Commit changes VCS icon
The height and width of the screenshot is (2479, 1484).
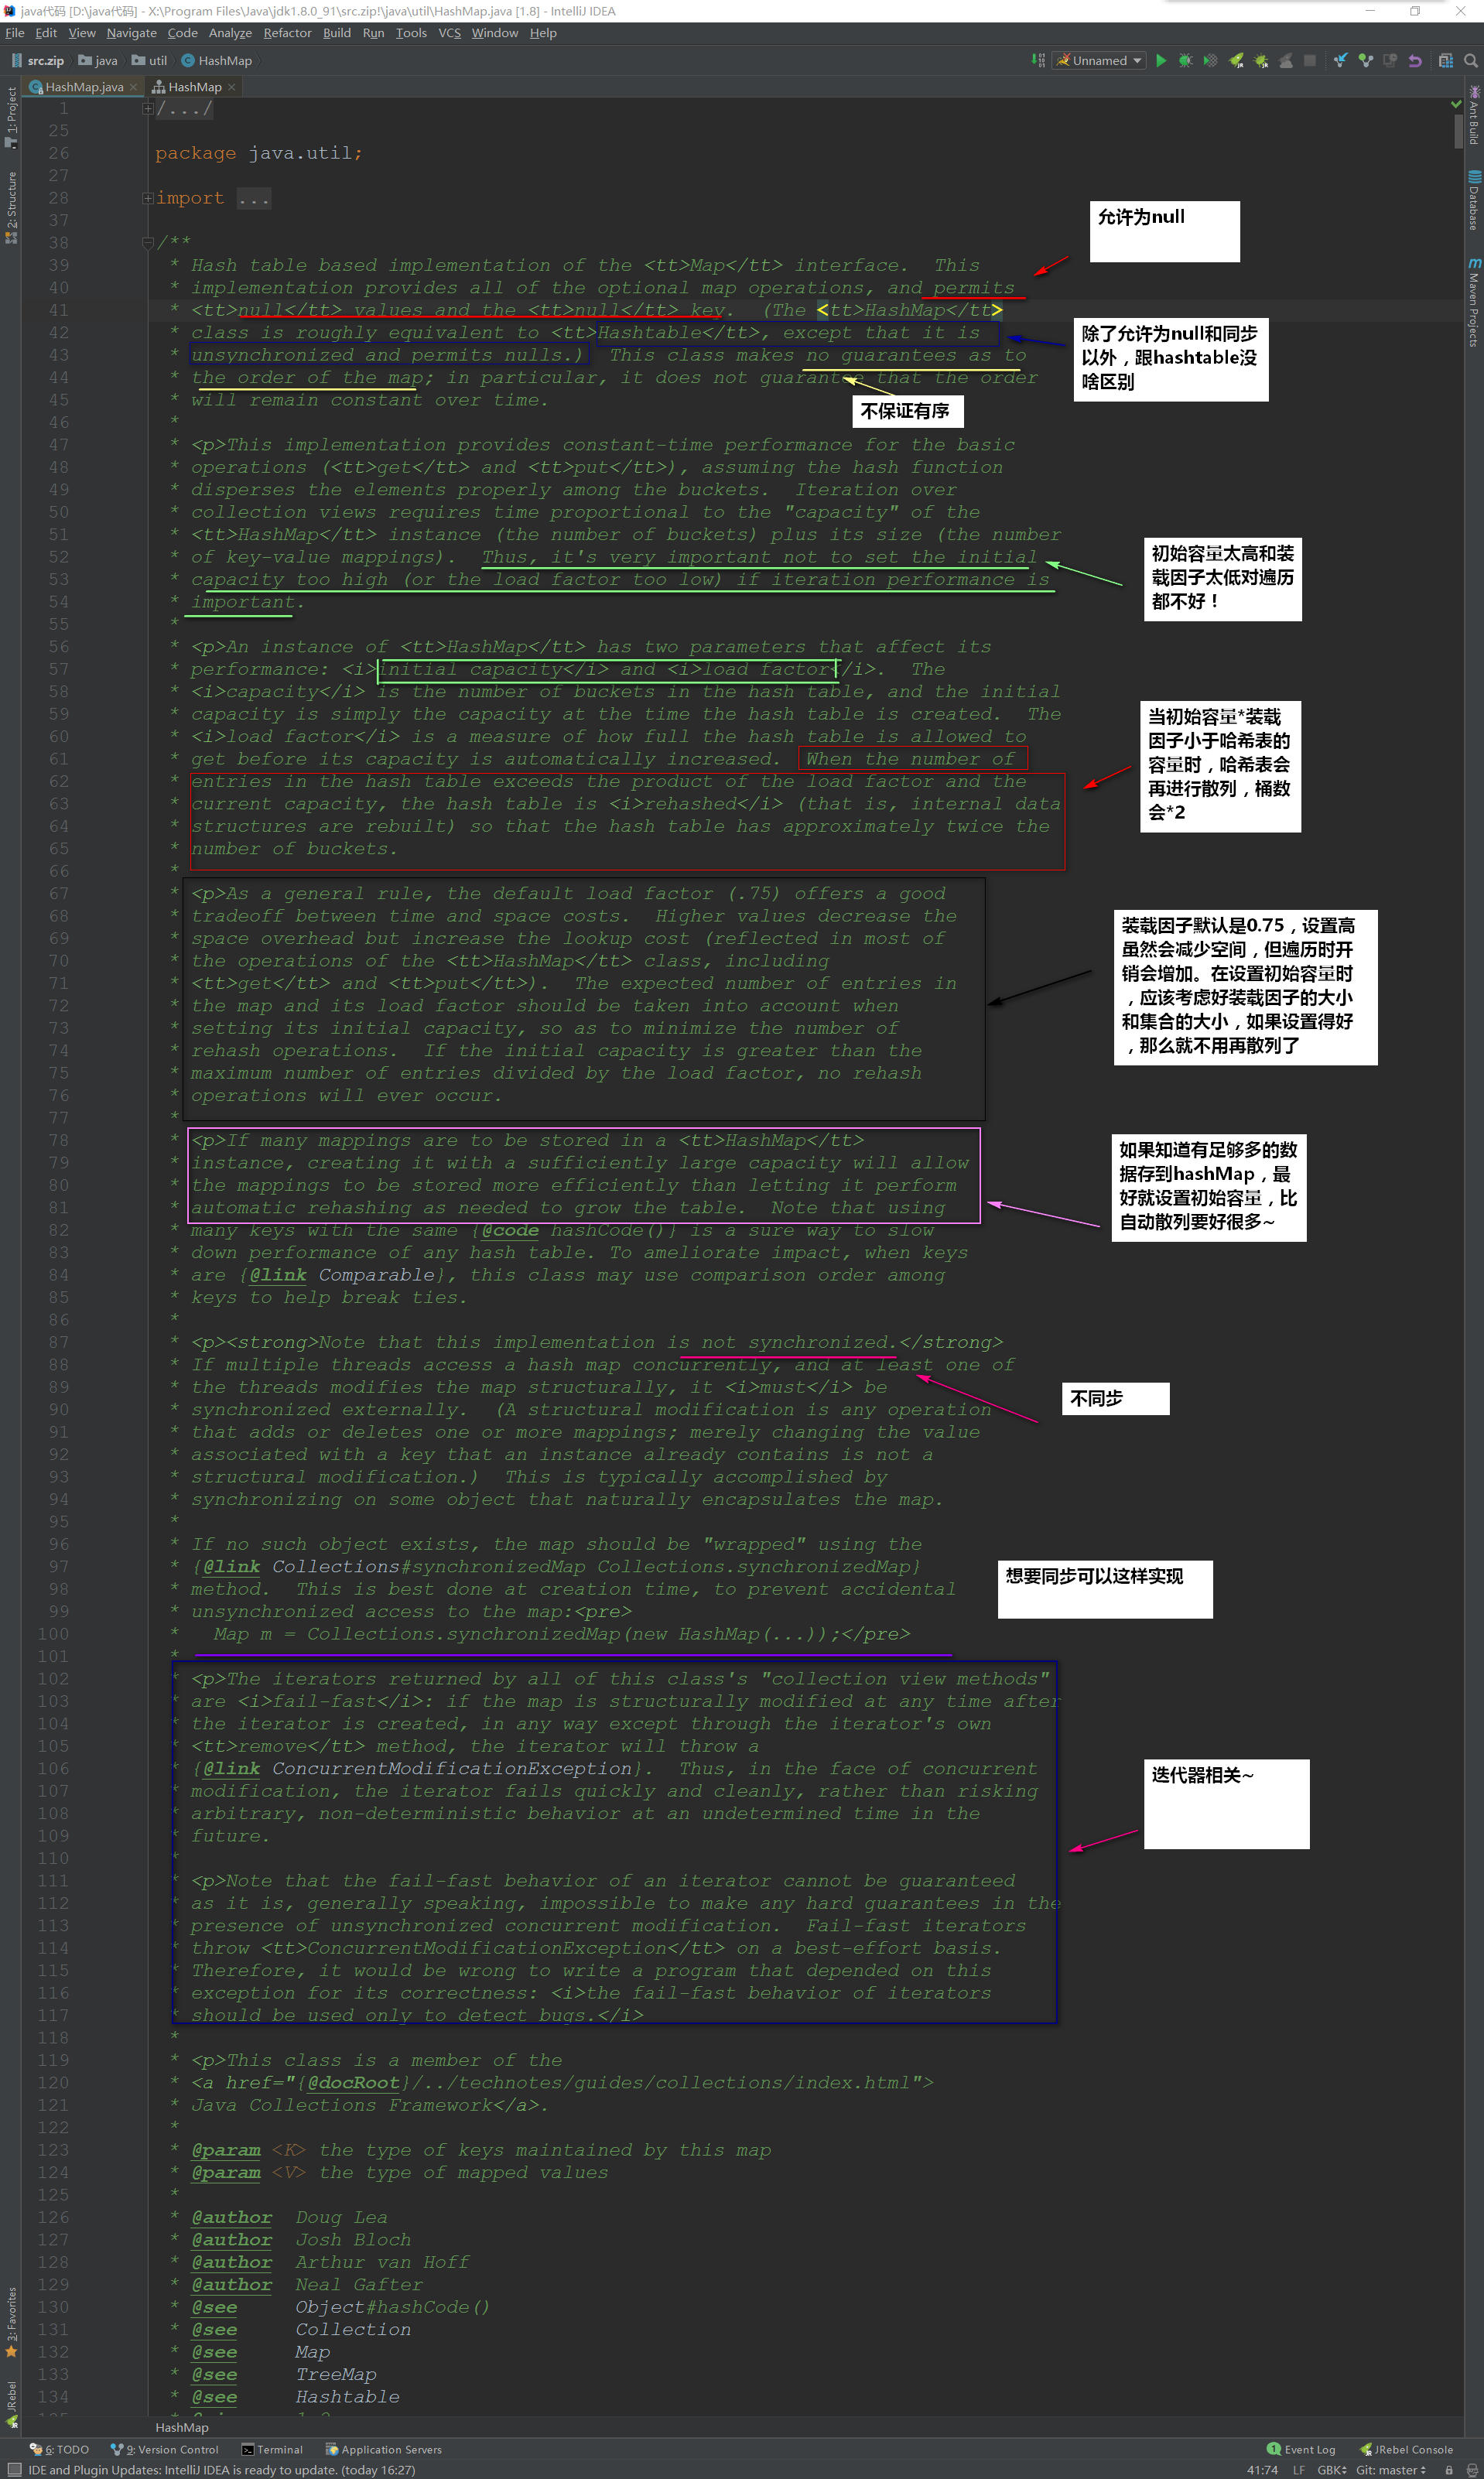(x=1365, y=60)
